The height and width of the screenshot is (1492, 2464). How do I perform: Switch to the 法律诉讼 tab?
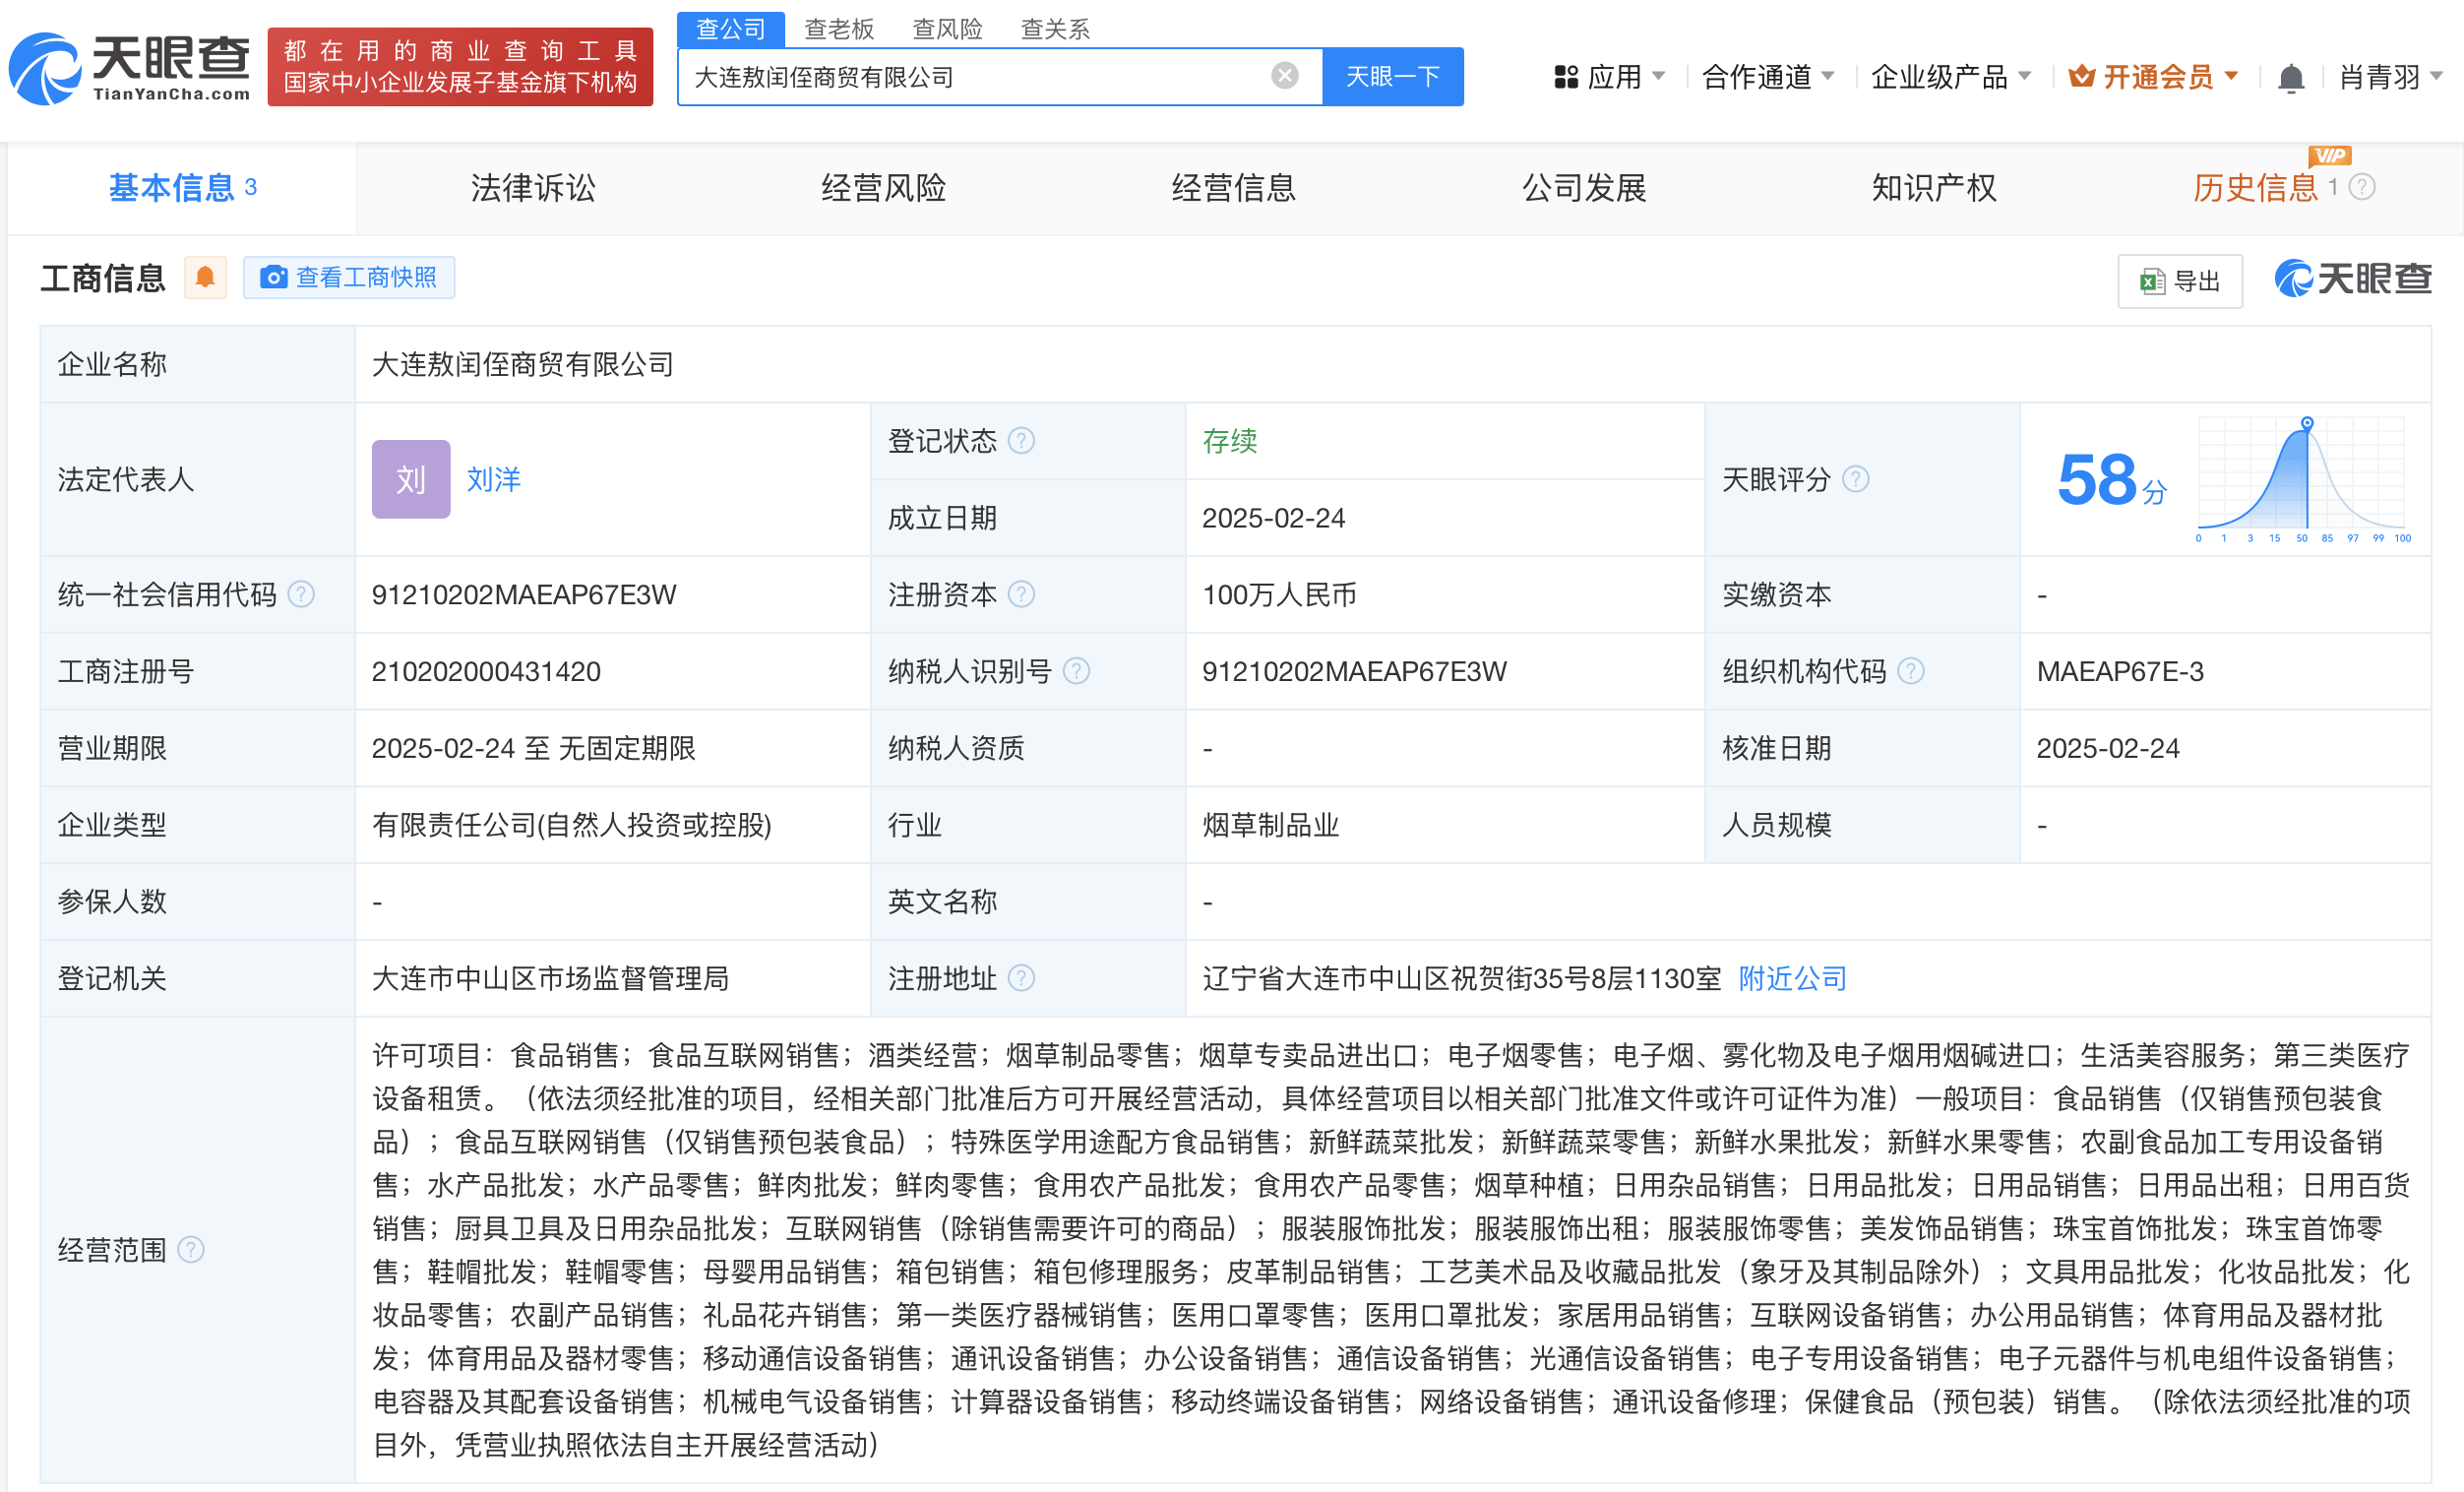coord(532,188)
